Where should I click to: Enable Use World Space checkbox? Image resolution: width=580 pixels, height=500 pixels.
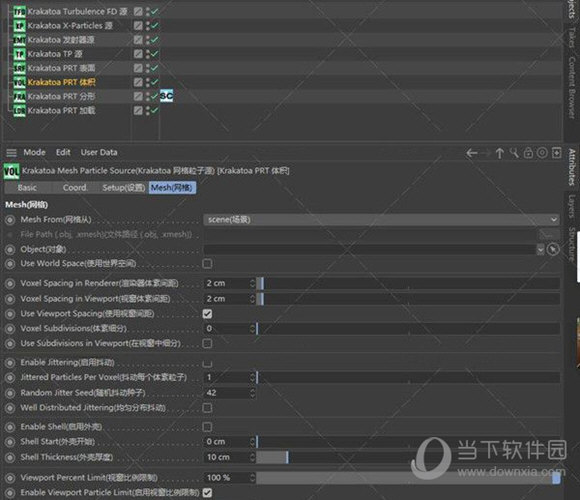pyautogui.click(x=208, y=264)
